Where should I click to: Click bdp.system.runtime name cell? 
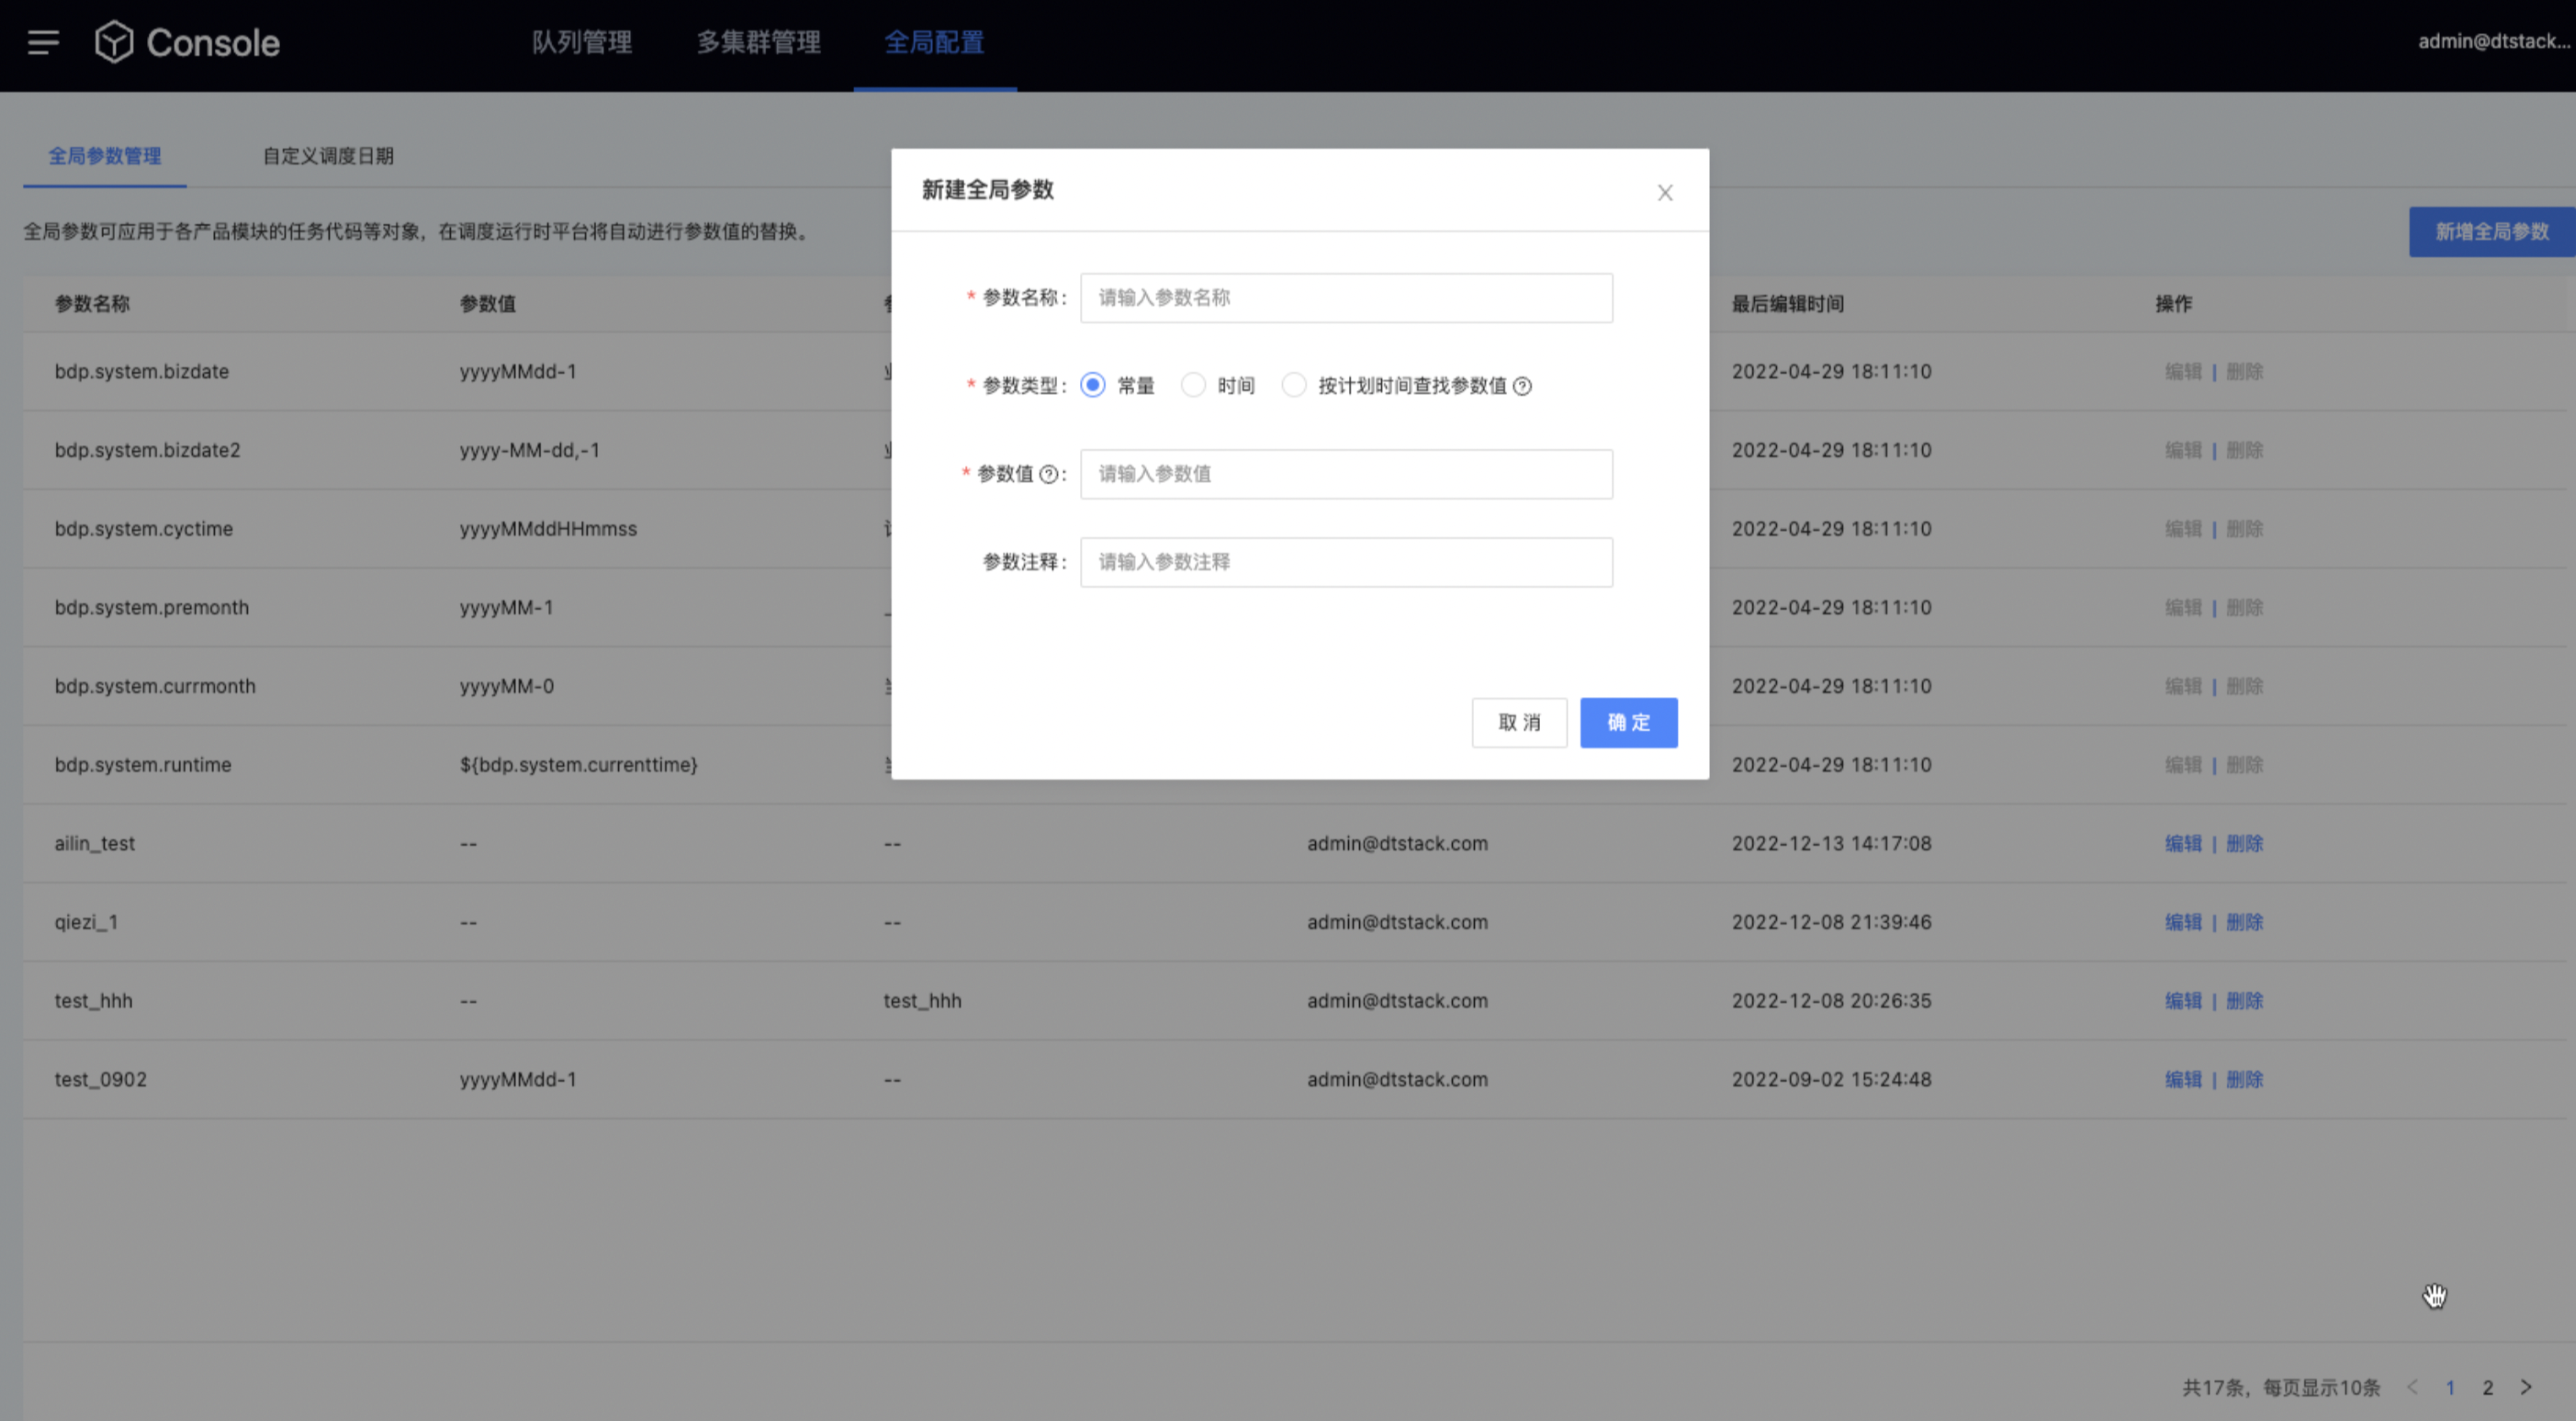[x=143, y=765]
